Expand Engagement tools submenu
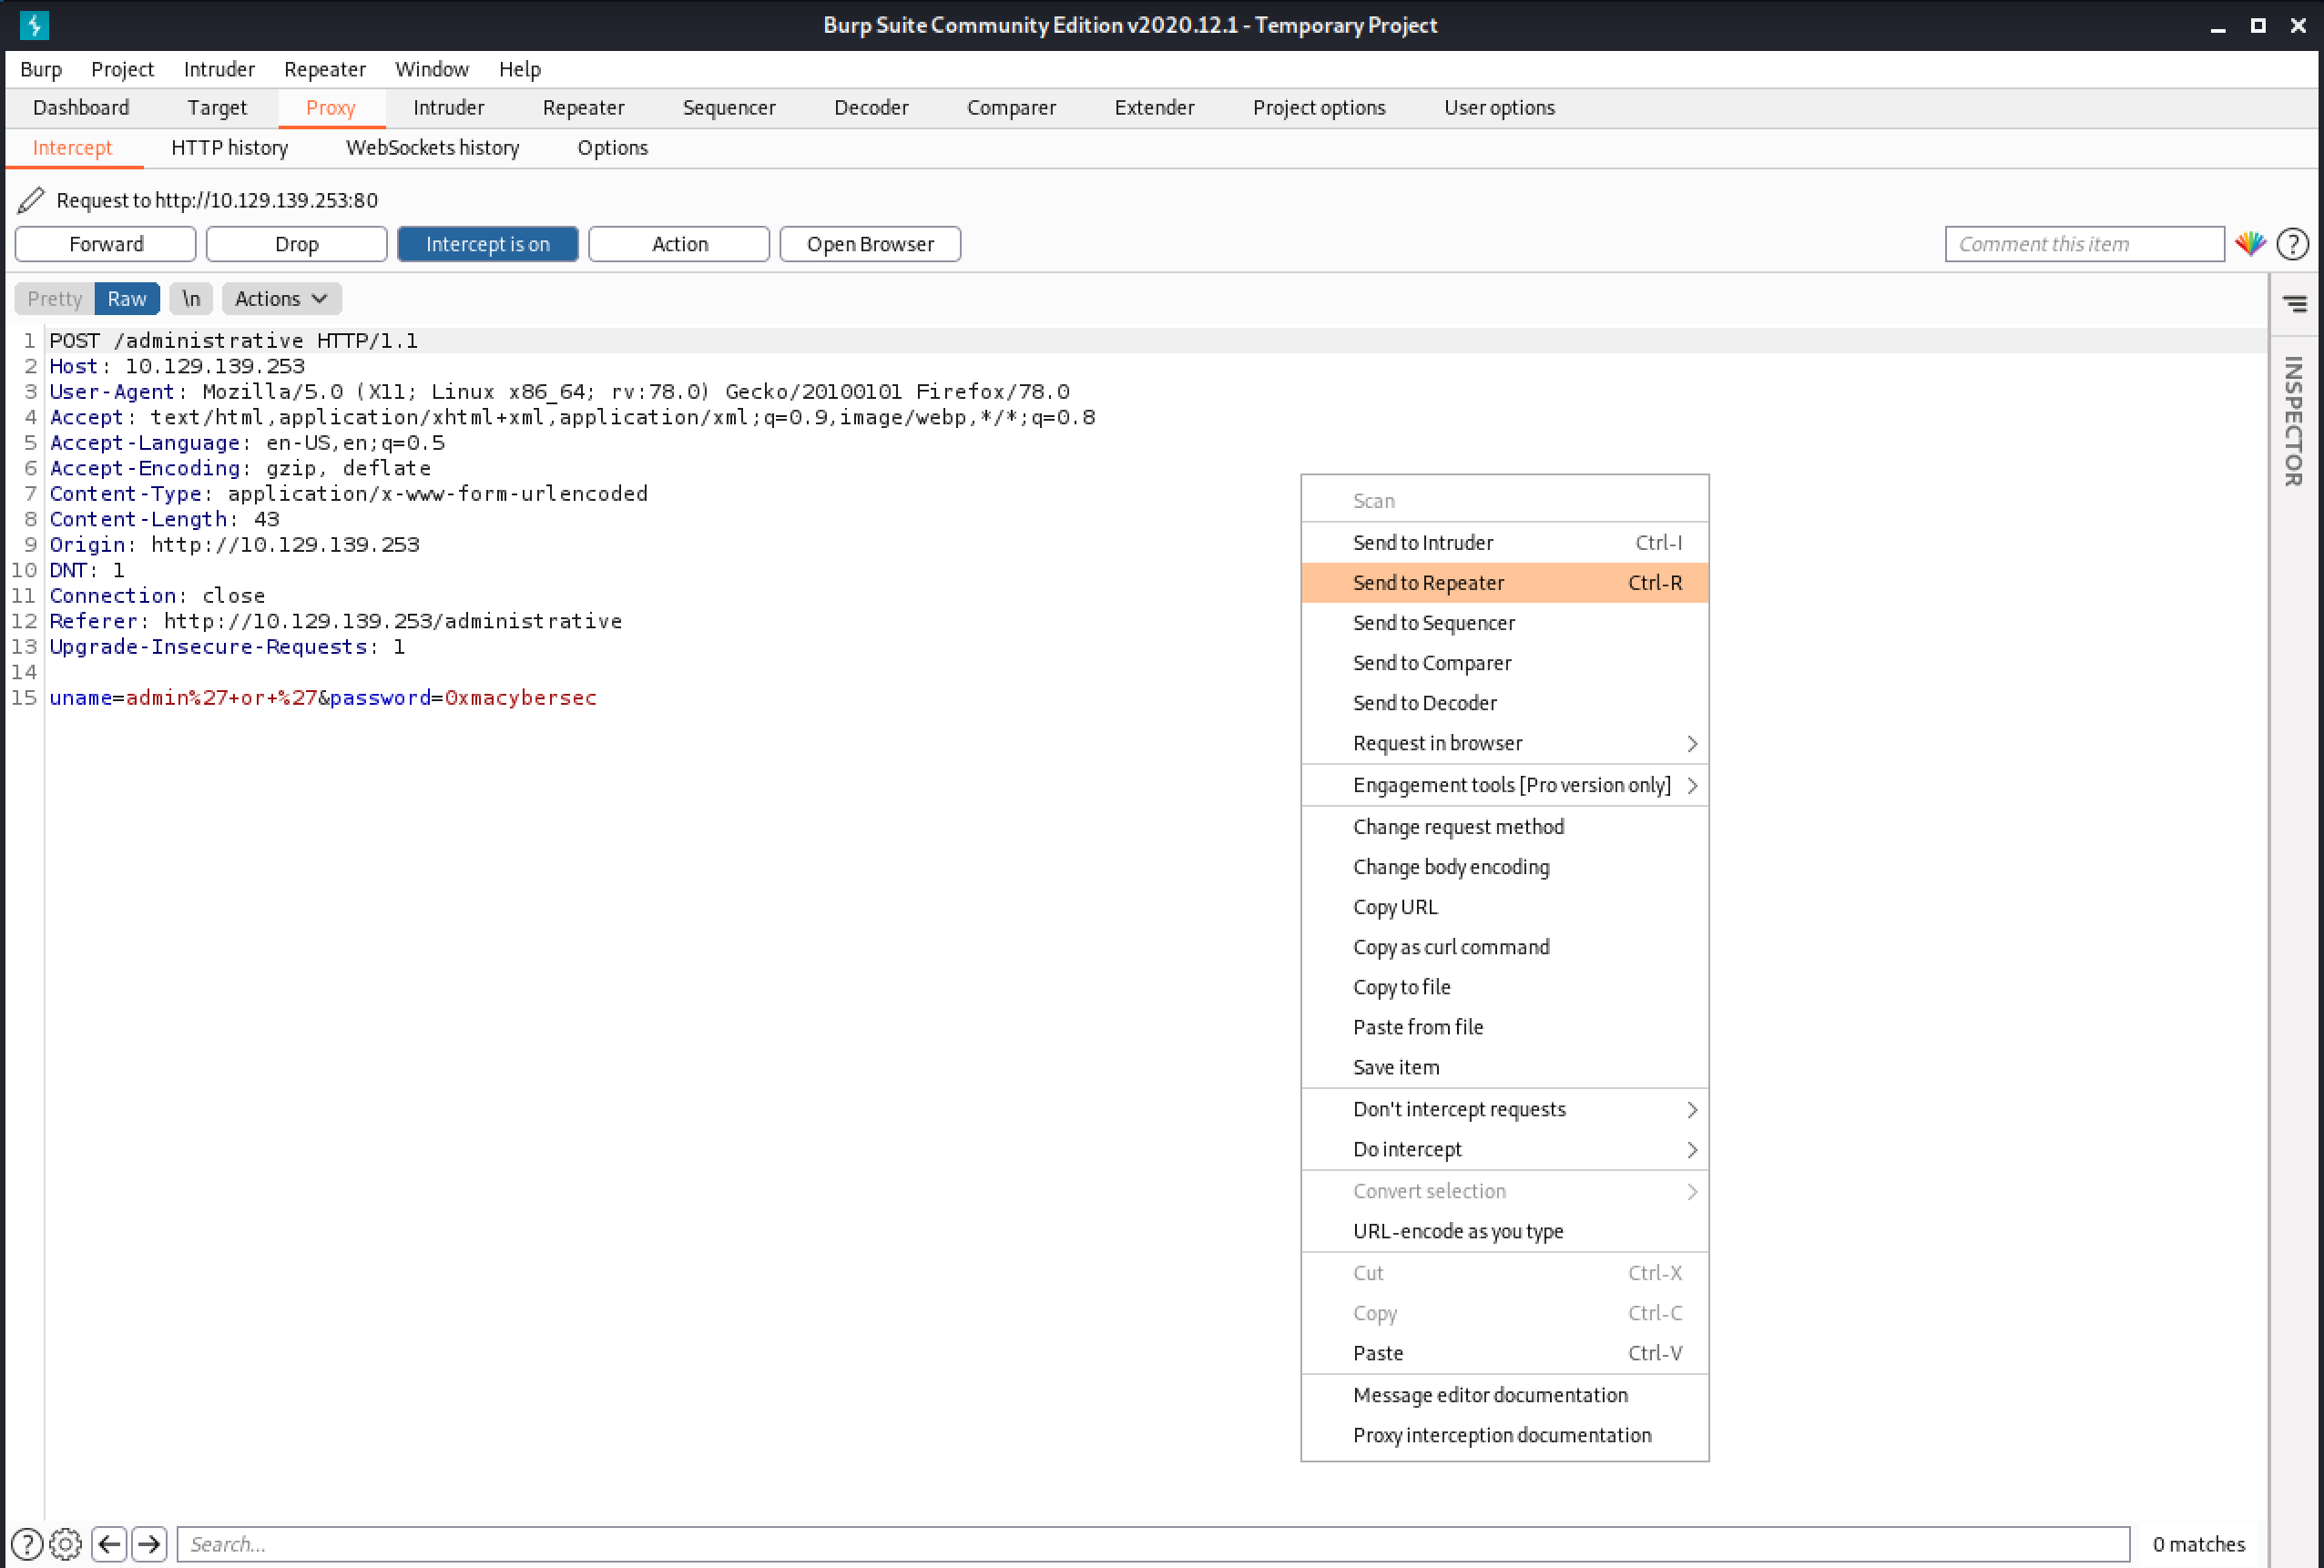The image size is (2324, 1568). click(x=1505, y=785)
